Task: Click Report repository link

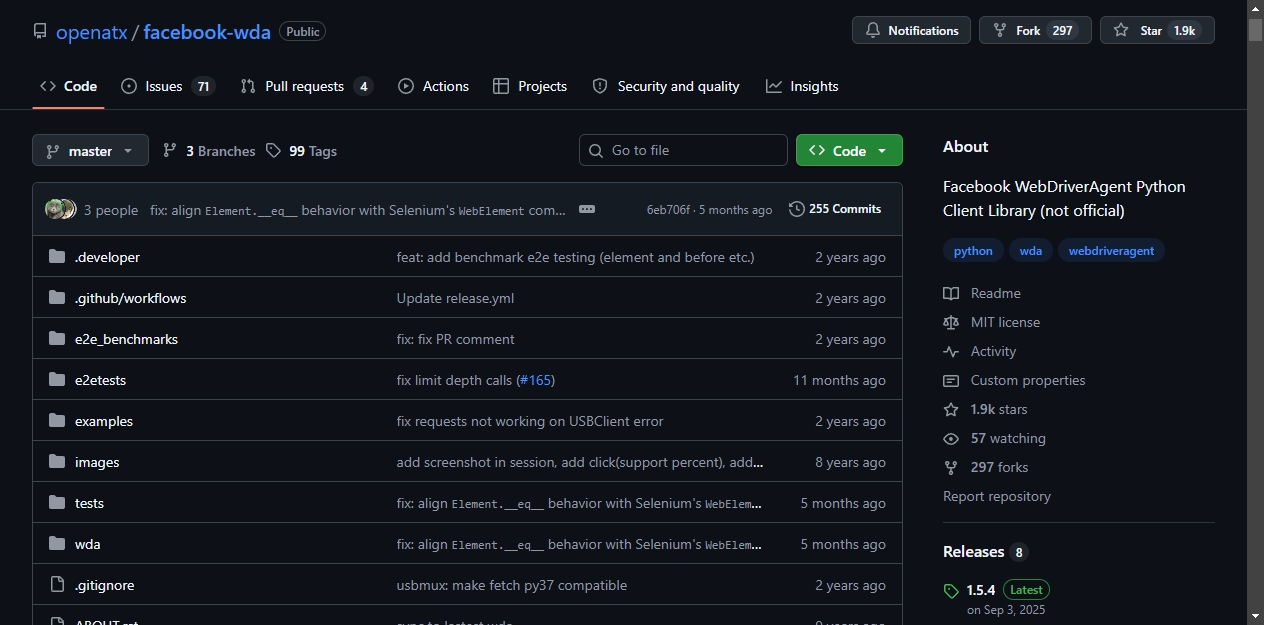Action: (997, 496)
